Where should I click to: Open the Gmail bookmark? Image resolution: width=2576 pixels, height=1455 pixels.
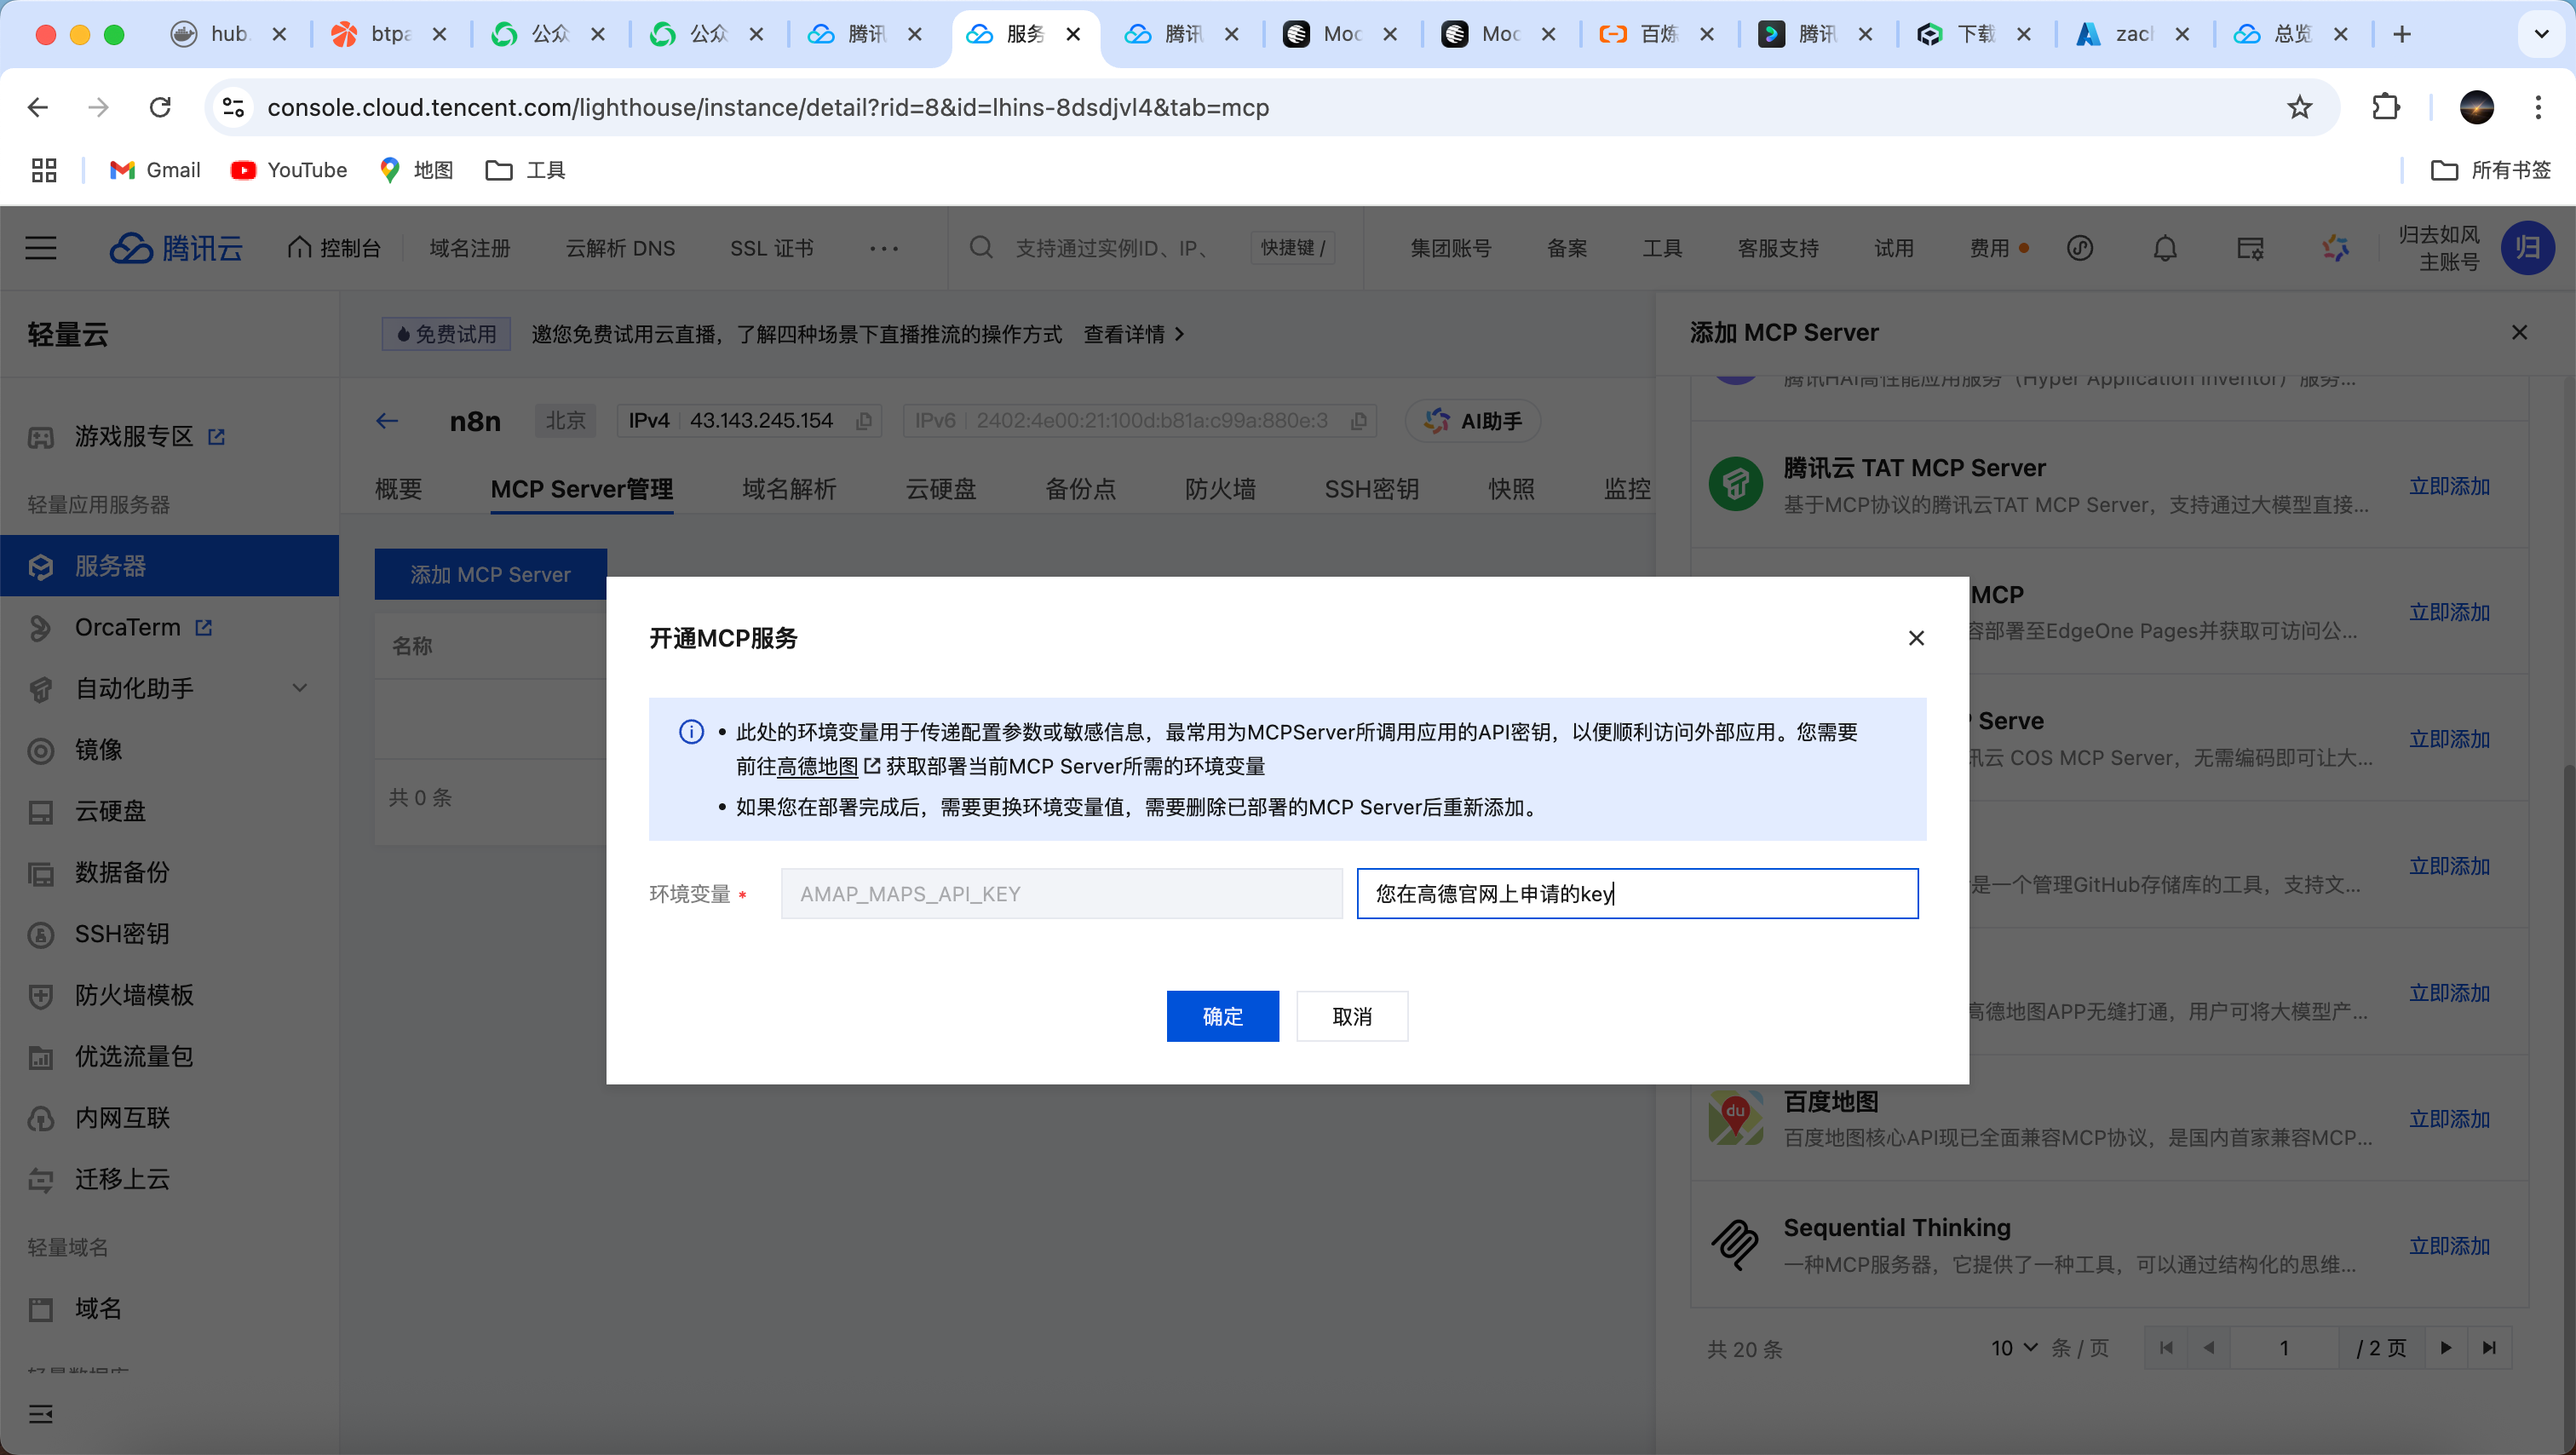[x=155, y=170]
